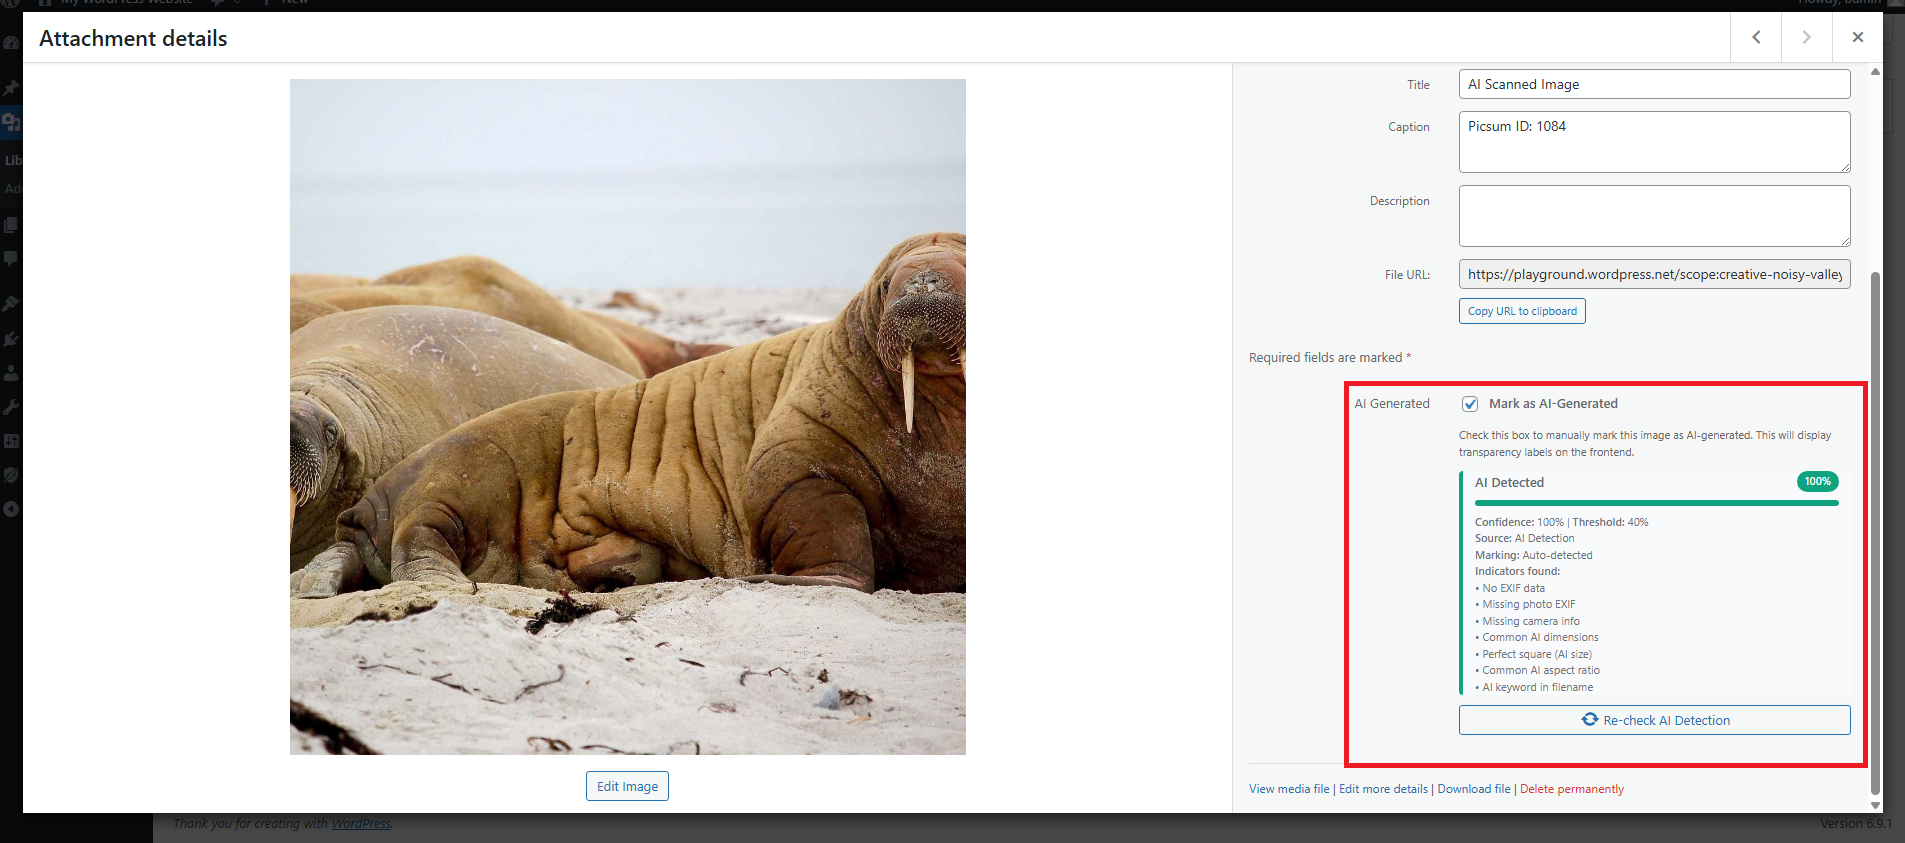Image resolution: width=1905 pixels, height=843 pixels.
Task: Go to the next attachment using the right chevron
Action: point(1806,38)
